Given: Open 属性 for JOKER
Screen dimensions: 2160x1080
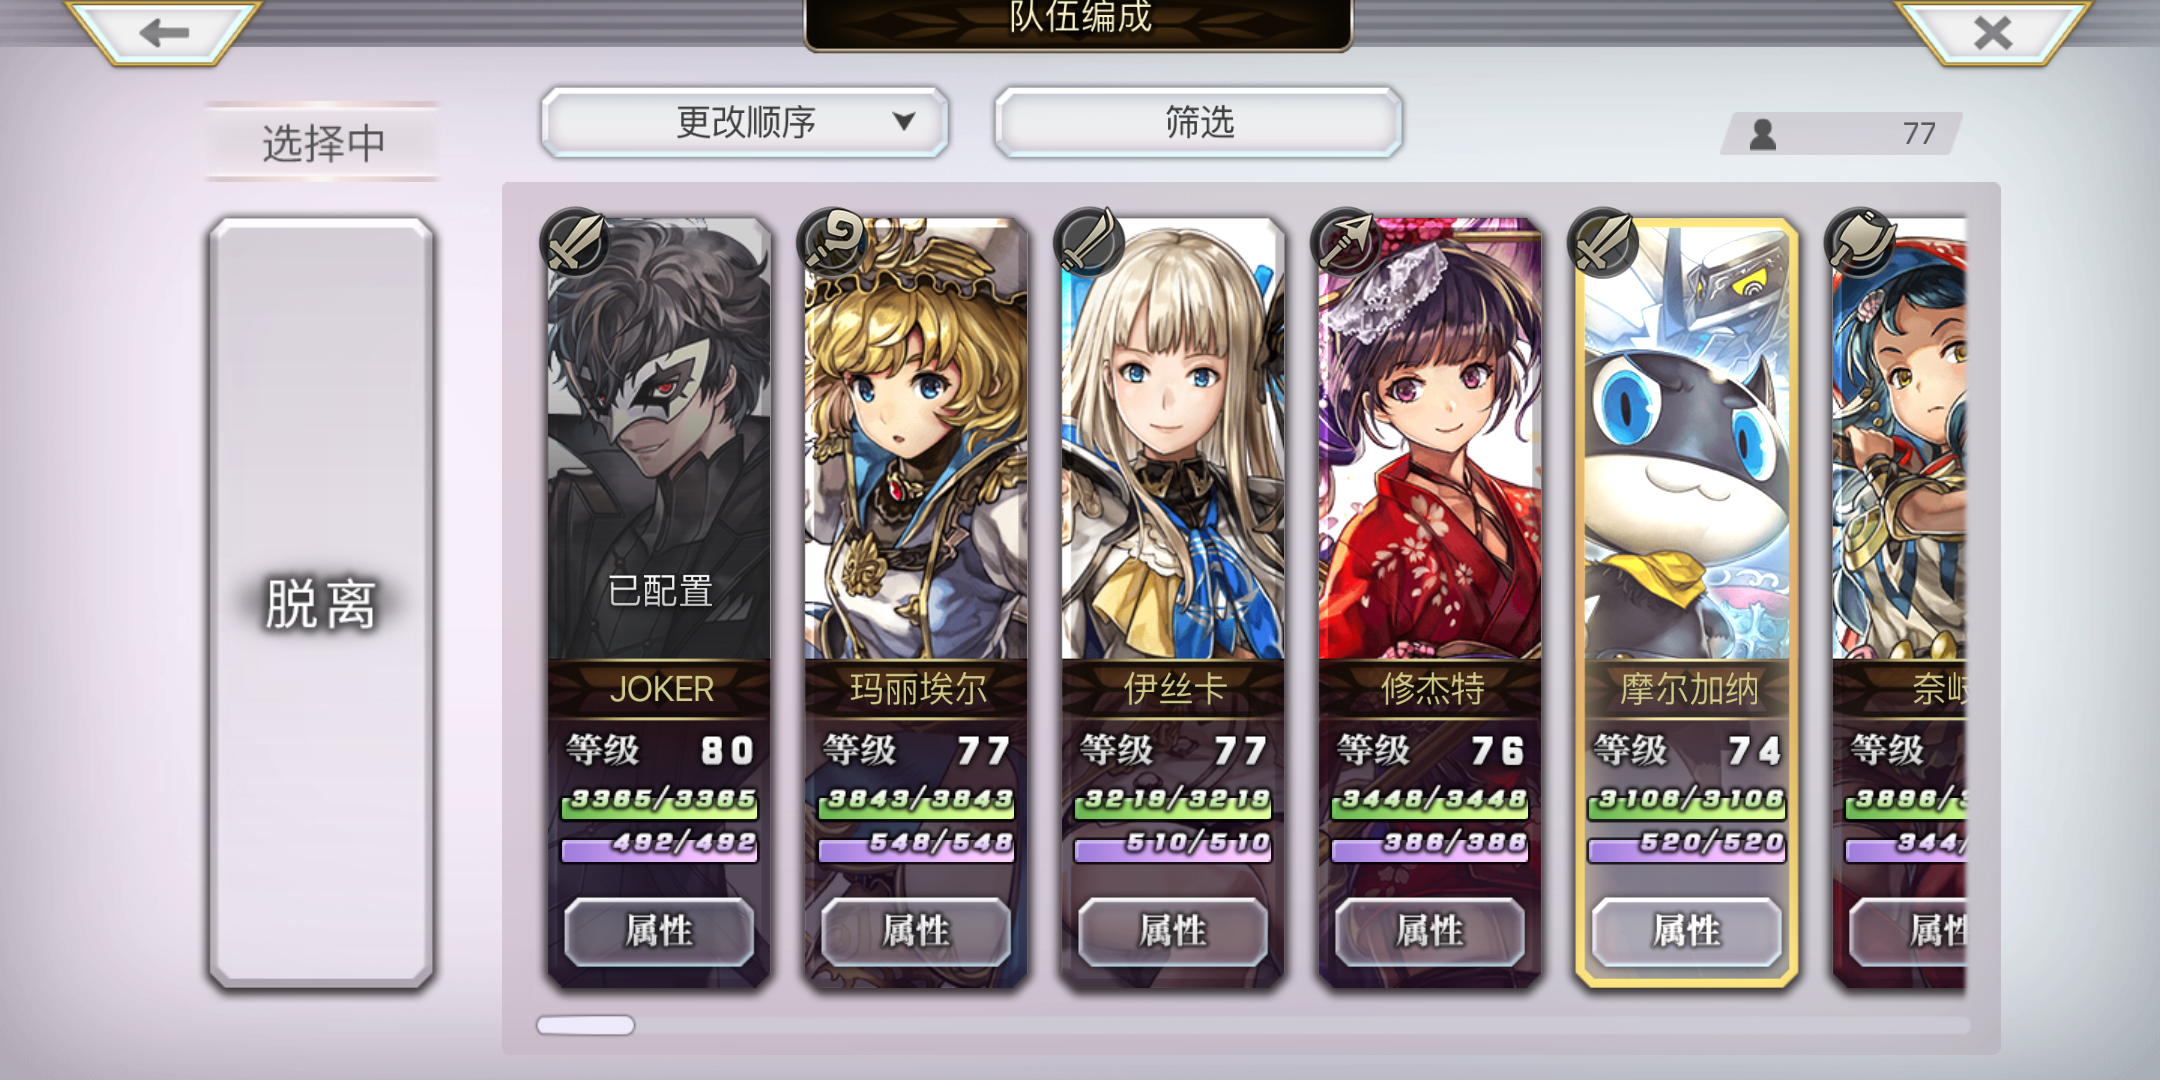Looking at the screenshot, I should pos(659,931).
